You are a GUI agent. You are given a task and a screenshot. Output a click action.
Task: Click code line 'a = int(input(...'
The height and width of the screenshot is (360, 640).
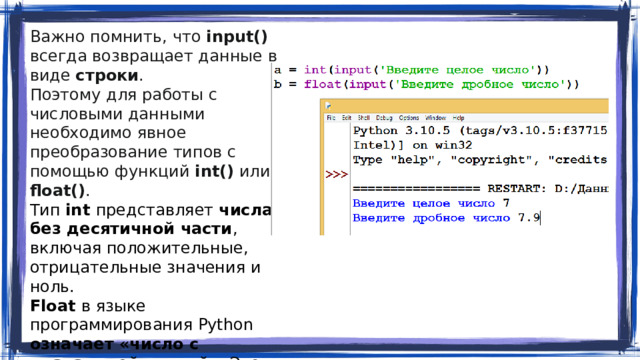pyautogui.click(x=412, y=70)
